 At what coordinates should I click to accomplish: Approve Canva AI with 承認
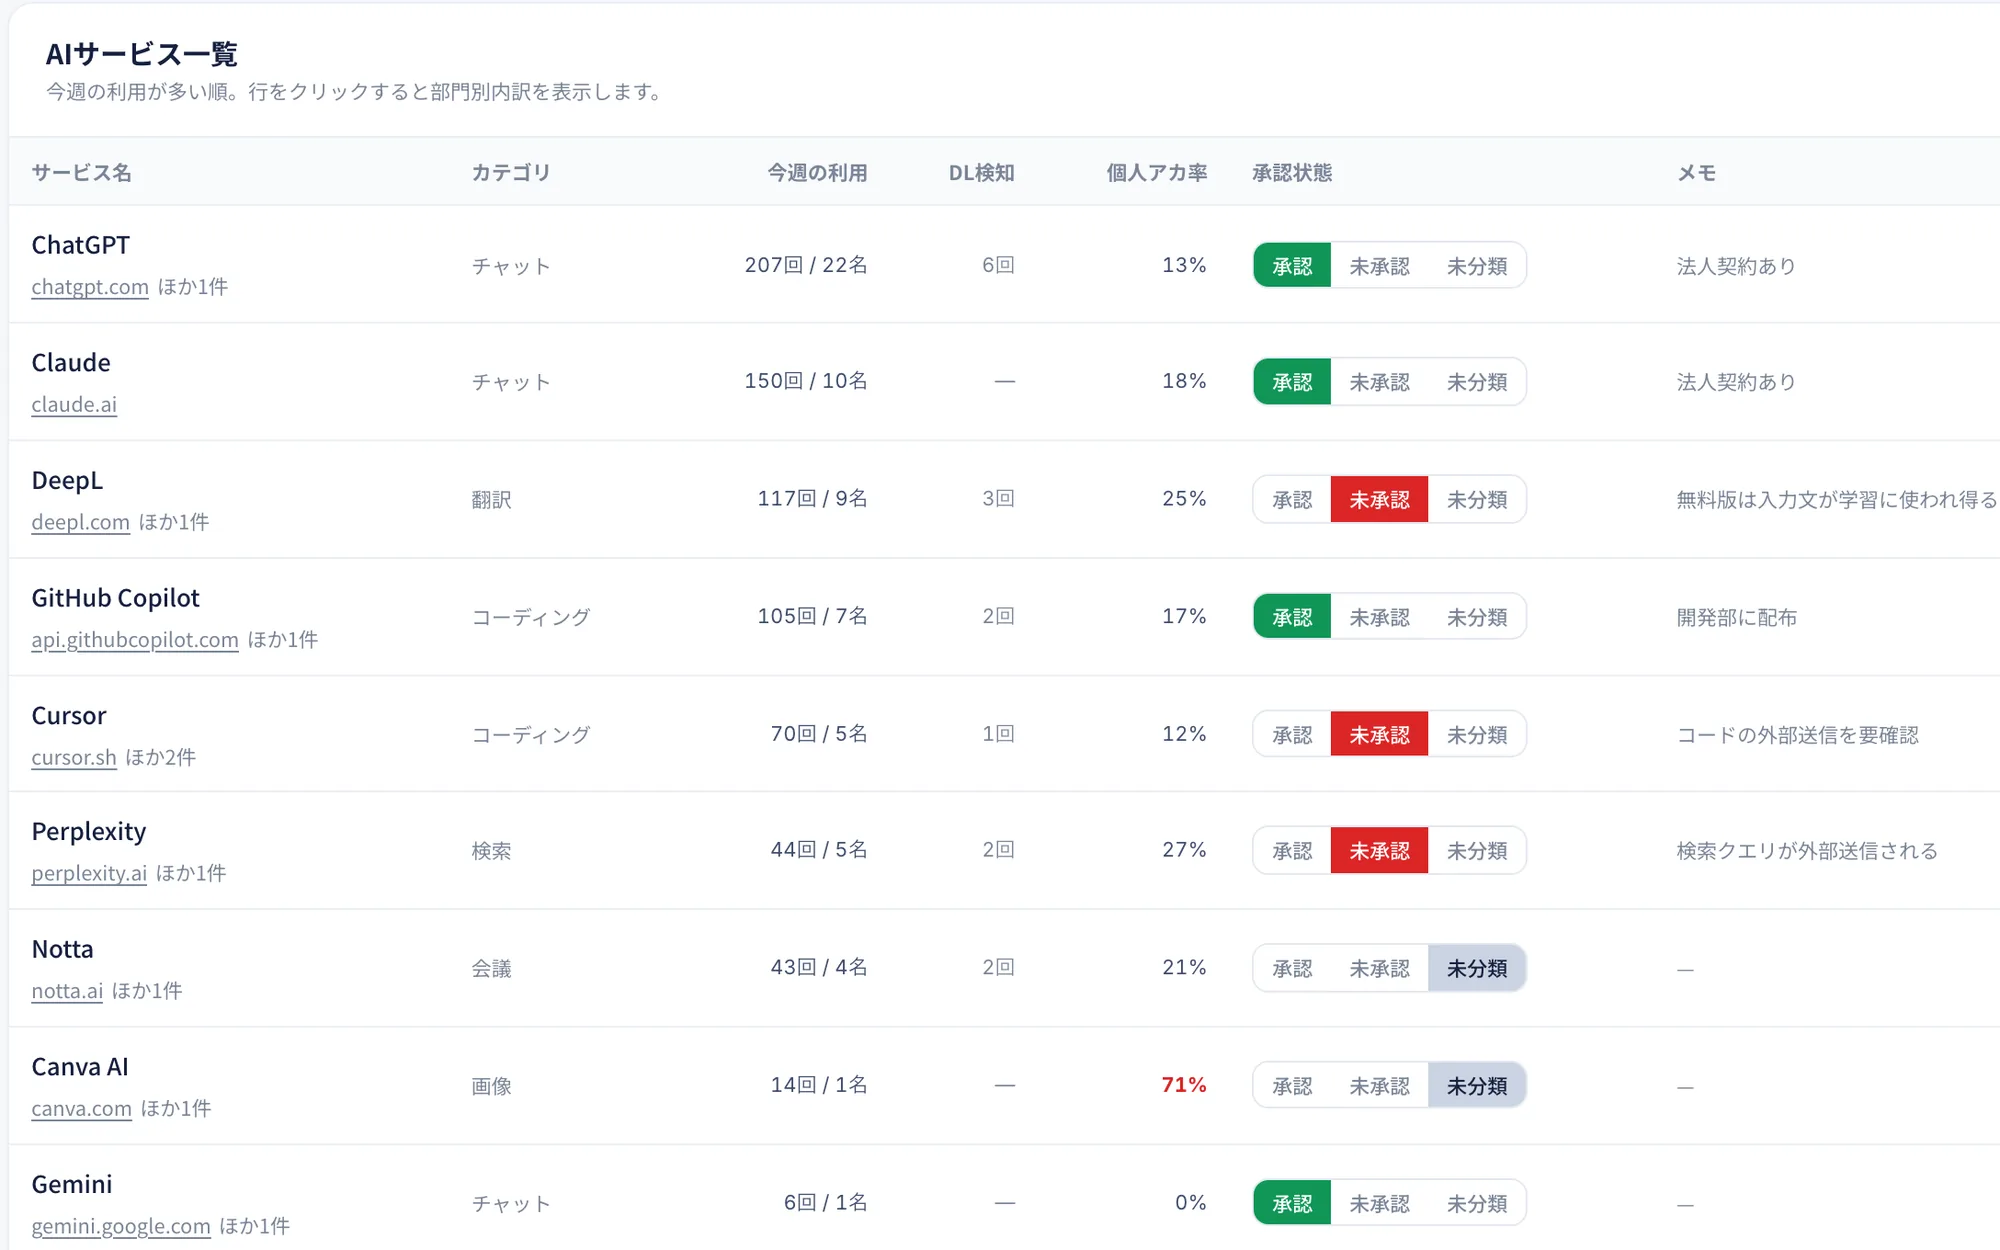tap(1292, 1085)
